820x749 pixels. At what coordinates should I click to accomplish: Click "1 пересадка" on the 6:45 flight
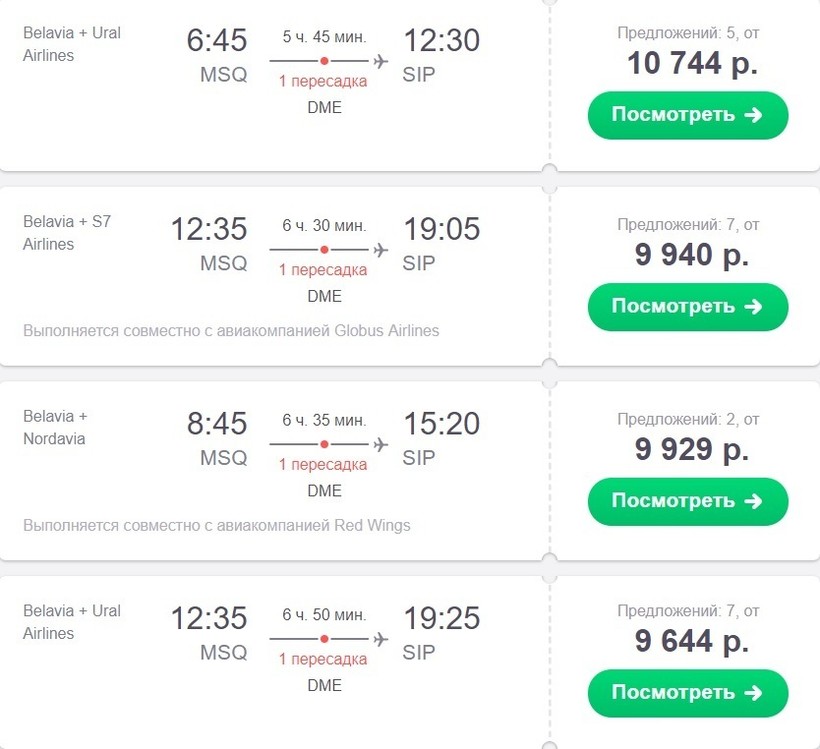[x=323, y=81]
